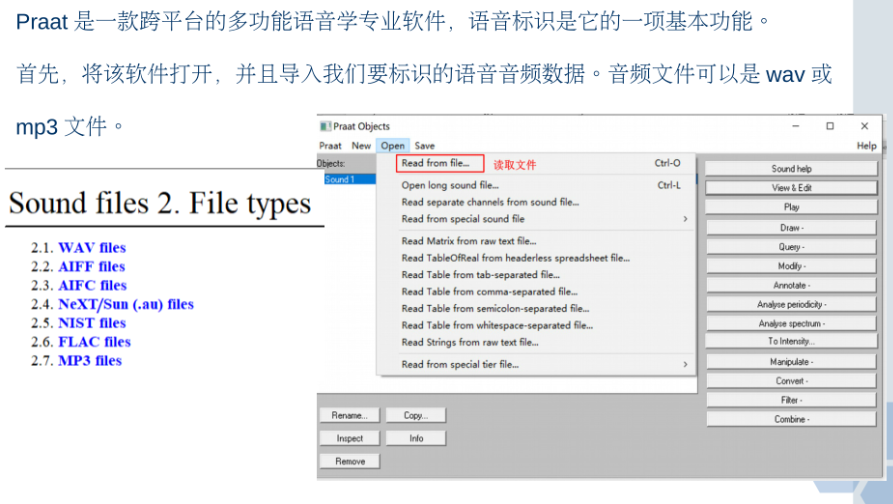
Task: Open the Annotate - dropdown button
Action: click(x=791, y=285)
